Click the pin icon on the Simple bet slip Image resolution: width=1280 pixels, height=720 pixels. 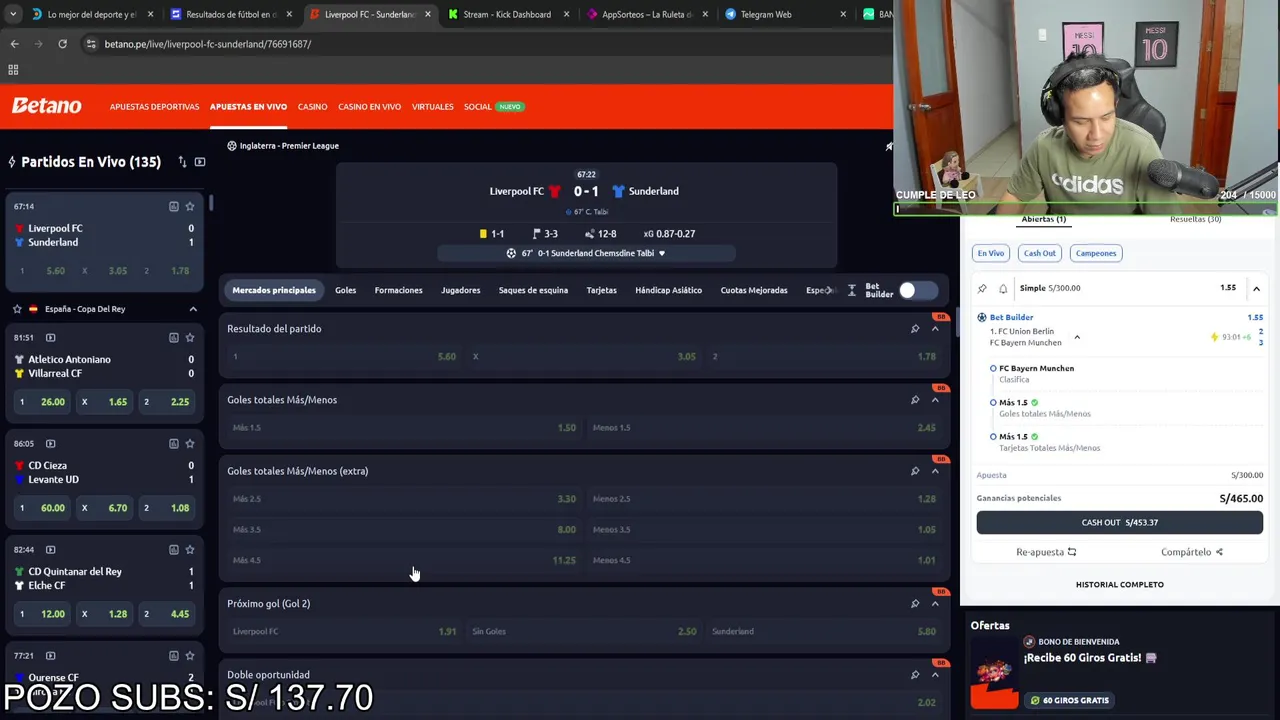(982, 288)
